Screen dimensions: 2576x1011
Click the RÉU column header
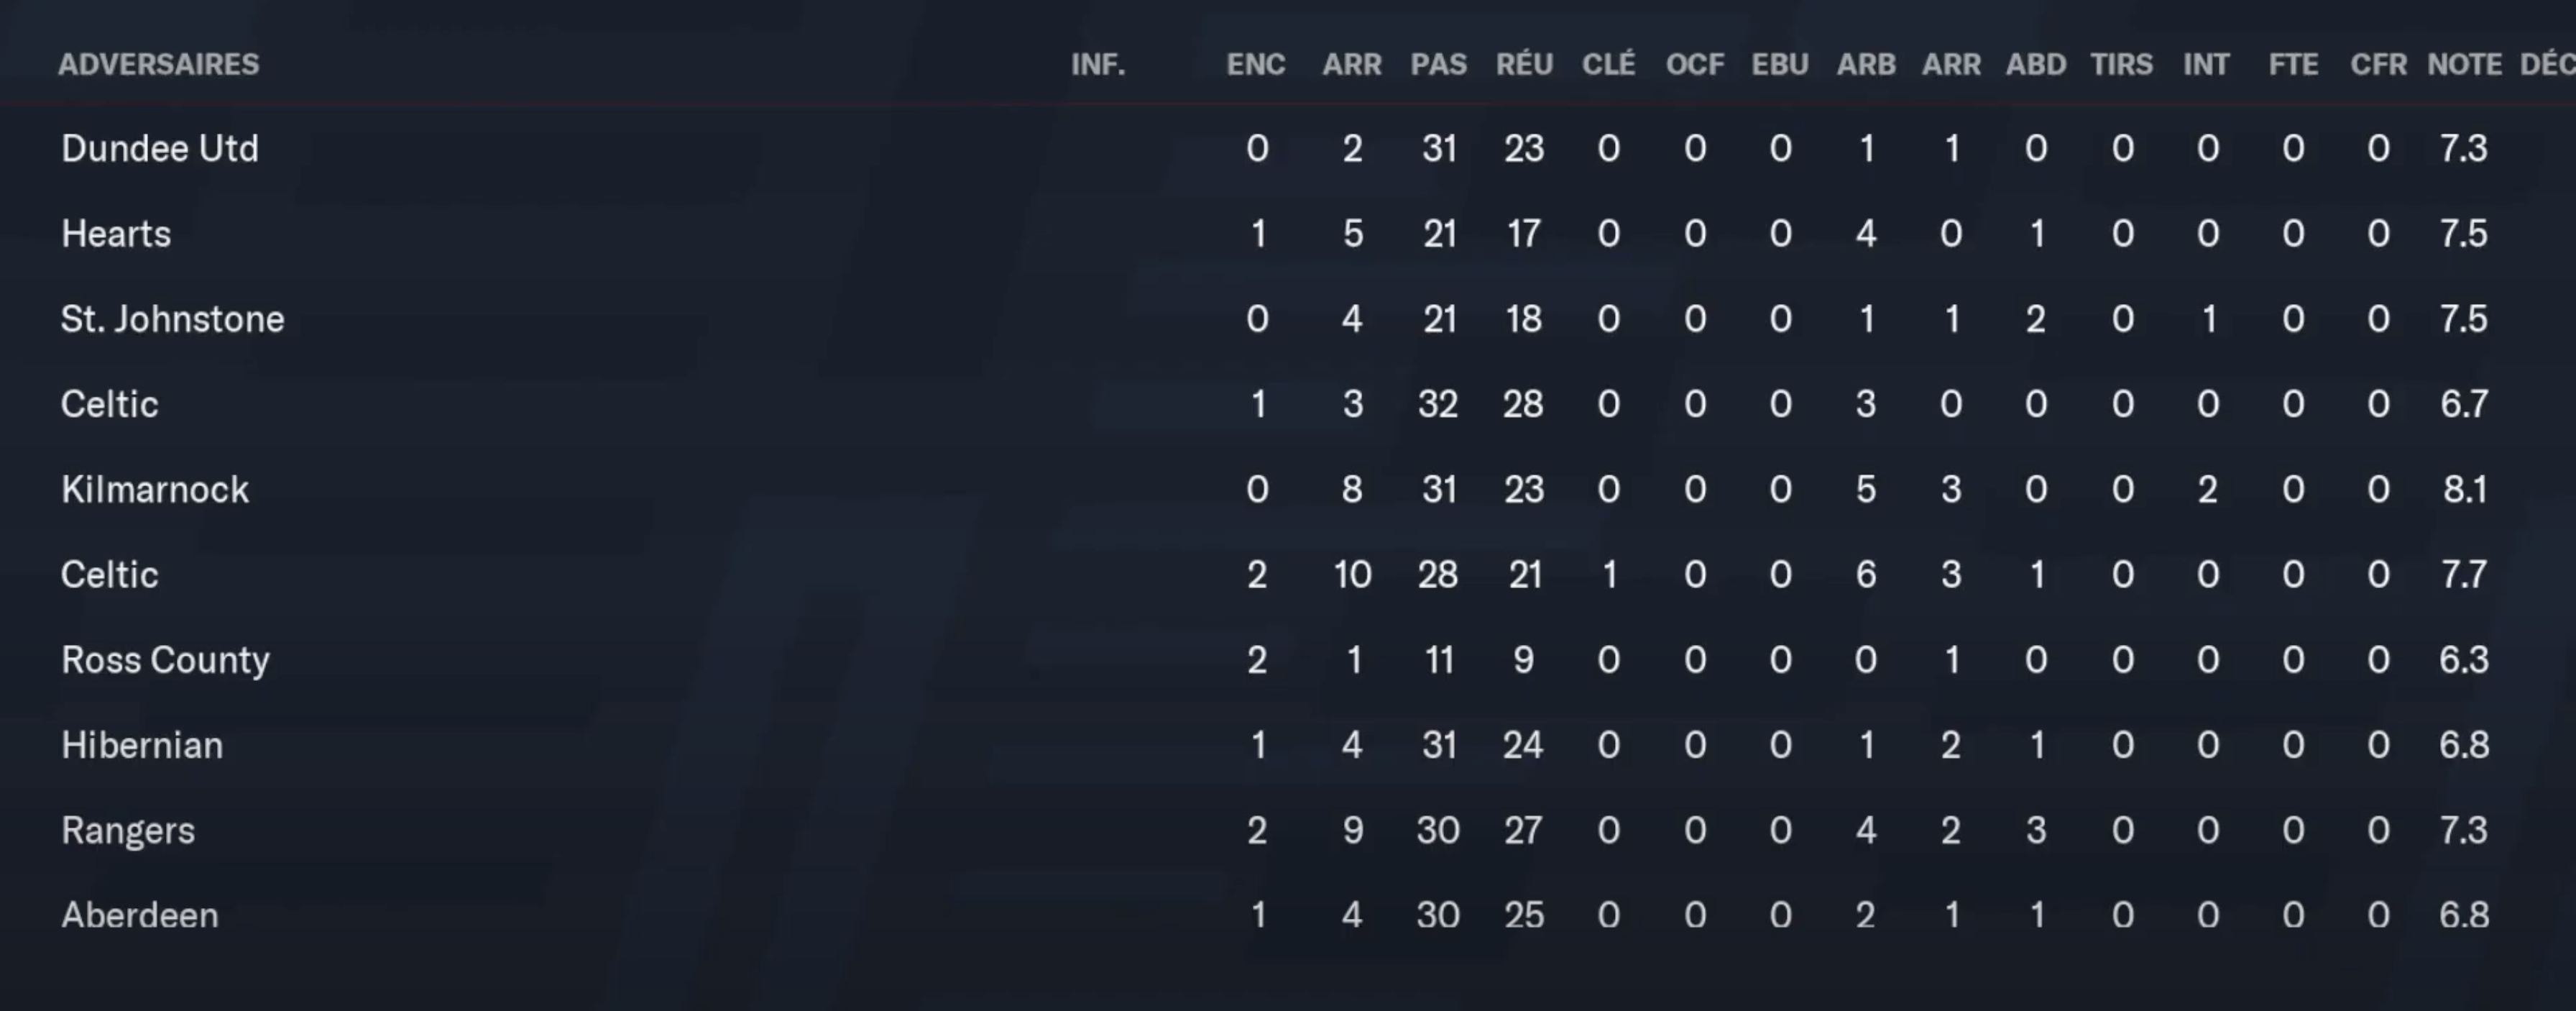(1523, 65)
